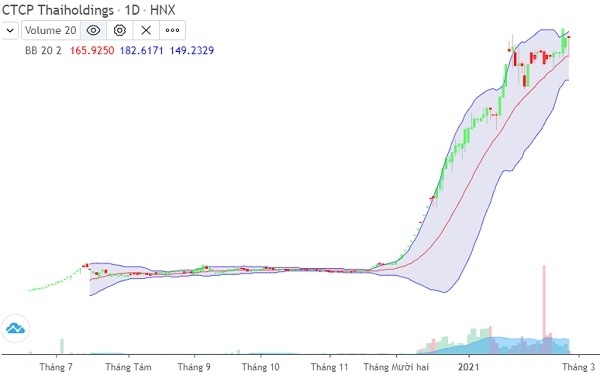Viewport: 600px width, 375px height.
Task: Click the Tháng 9 time axis label
Action: (x=194, y=367)
